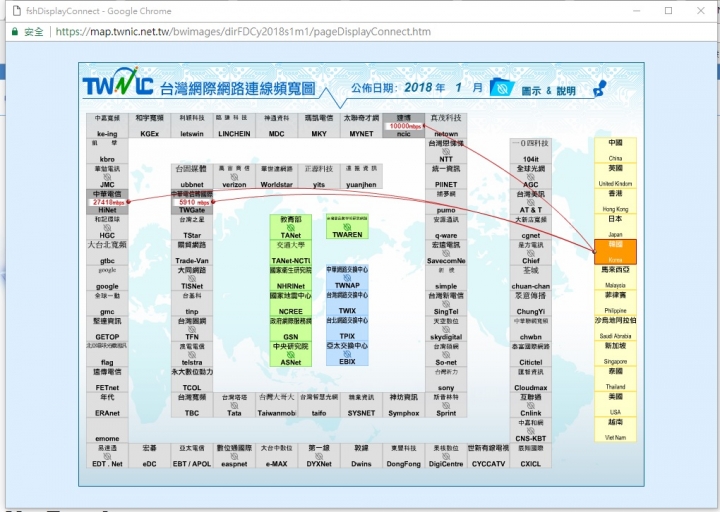Viewport: 720px width, 512px height.
Task: Select the So-net ISP cell
Action: point(446,354)
